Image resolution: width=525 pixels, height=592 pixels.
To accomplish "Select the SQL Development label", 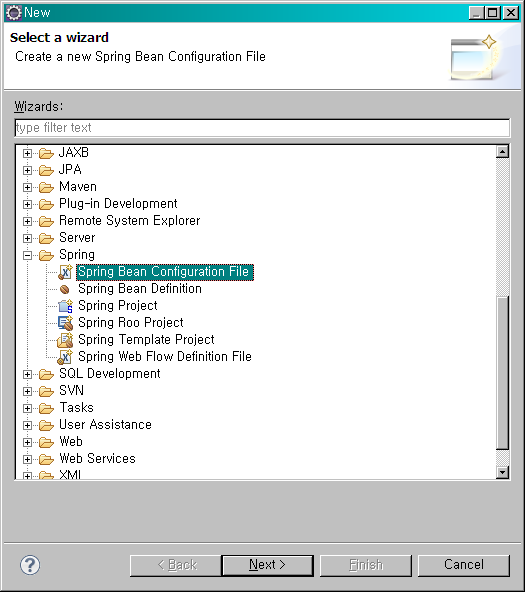I will click(x=110, y=374).
